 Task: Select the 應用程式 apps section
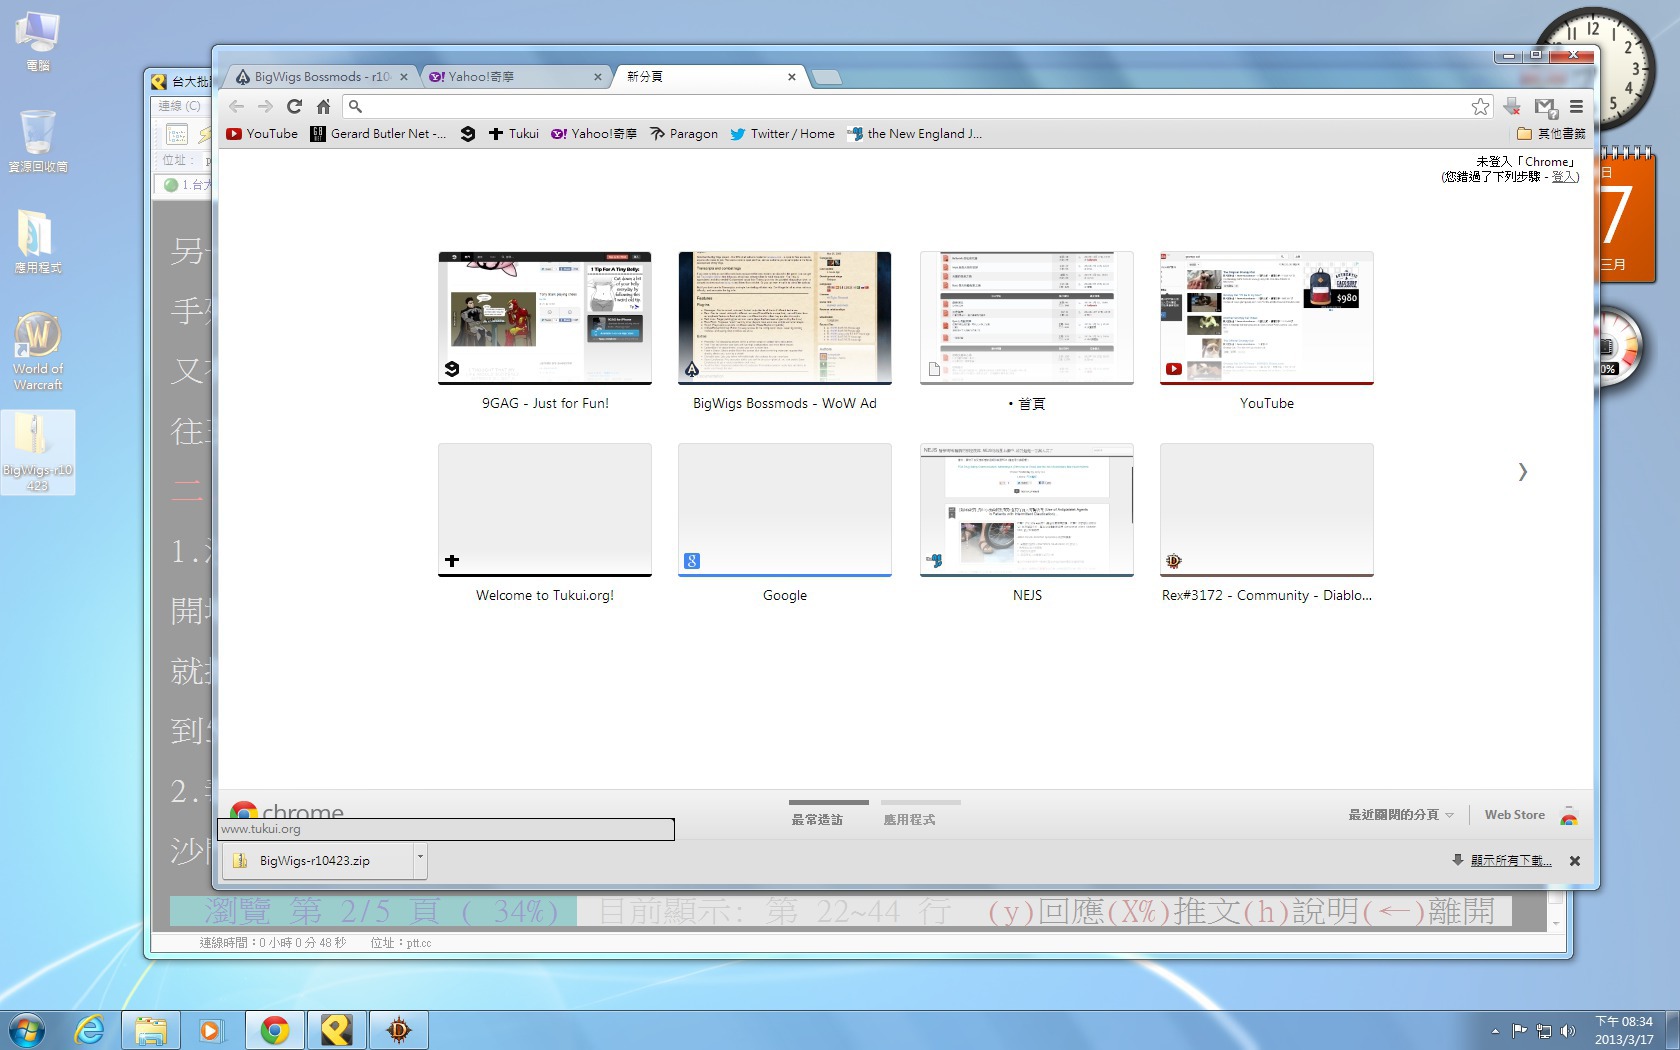(x=909, y=819)
